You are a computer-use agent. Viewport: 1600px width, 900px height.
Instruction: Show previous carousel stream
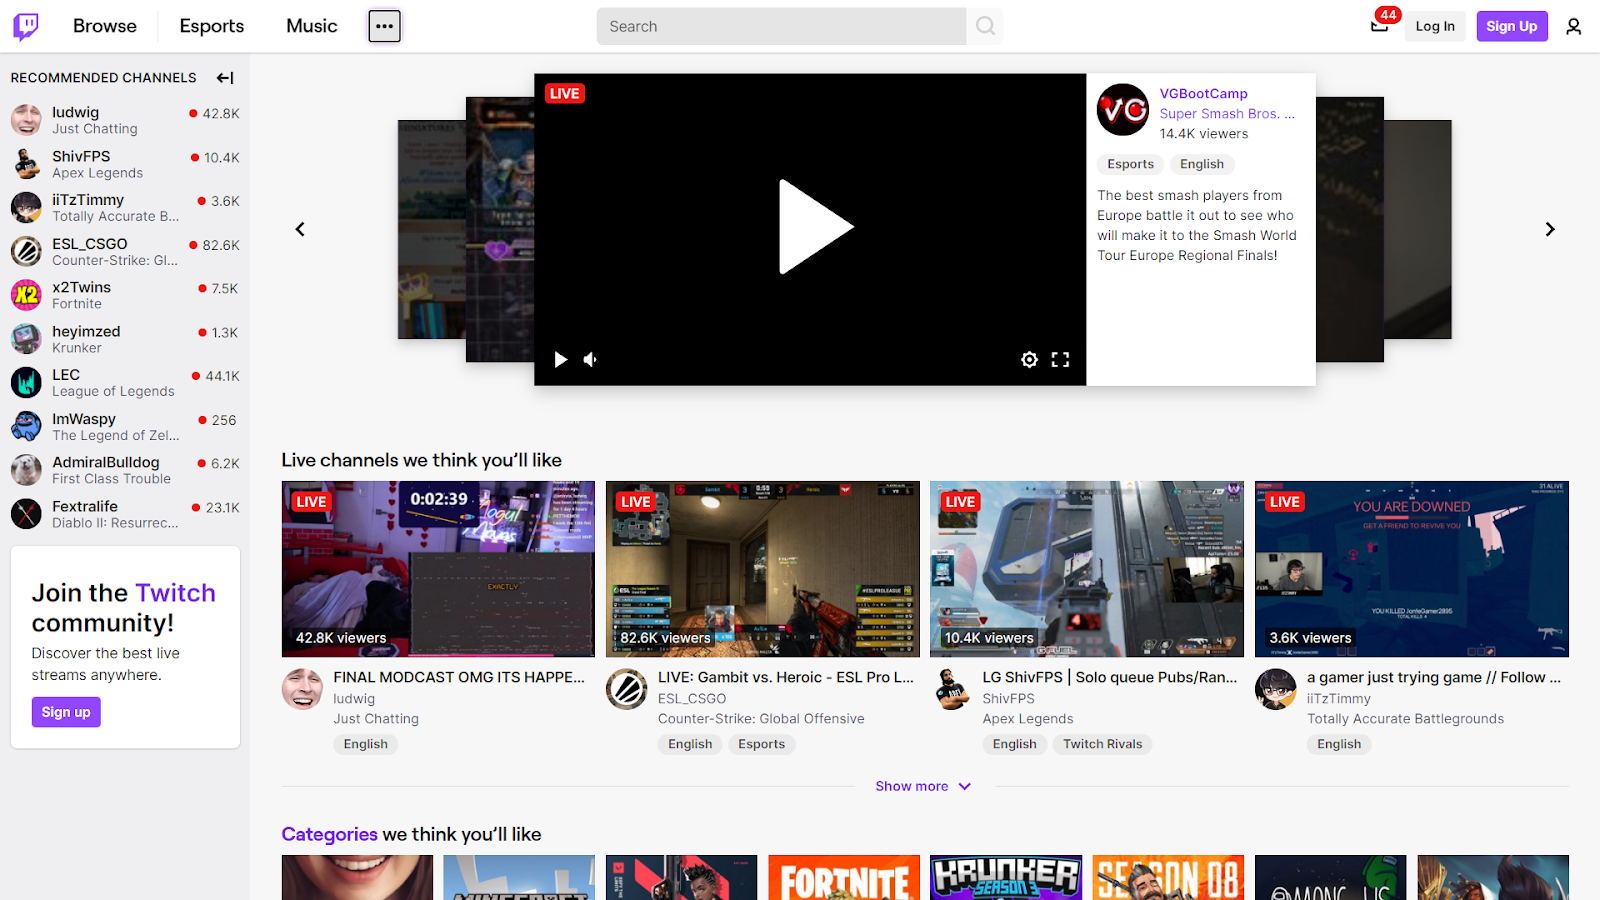point(300,229)
